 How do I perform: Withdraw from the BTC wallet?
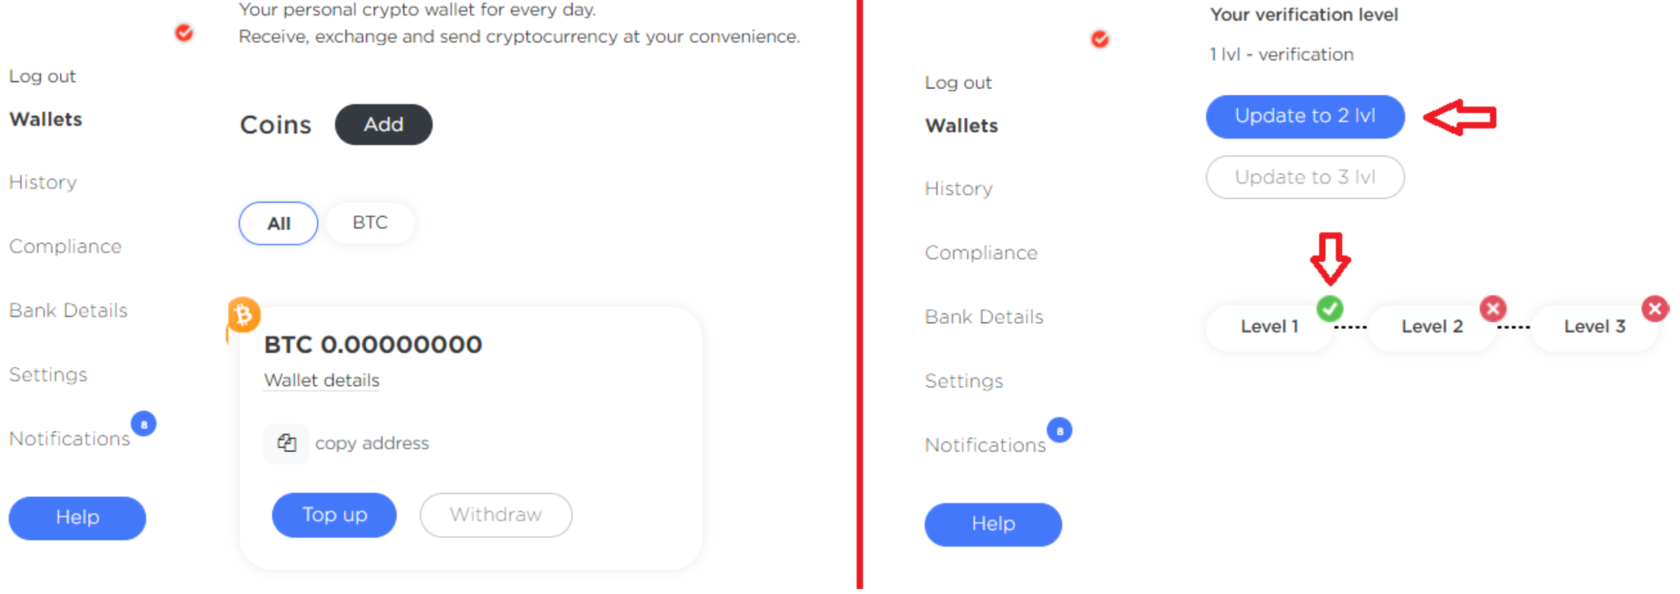coord(496,515)
